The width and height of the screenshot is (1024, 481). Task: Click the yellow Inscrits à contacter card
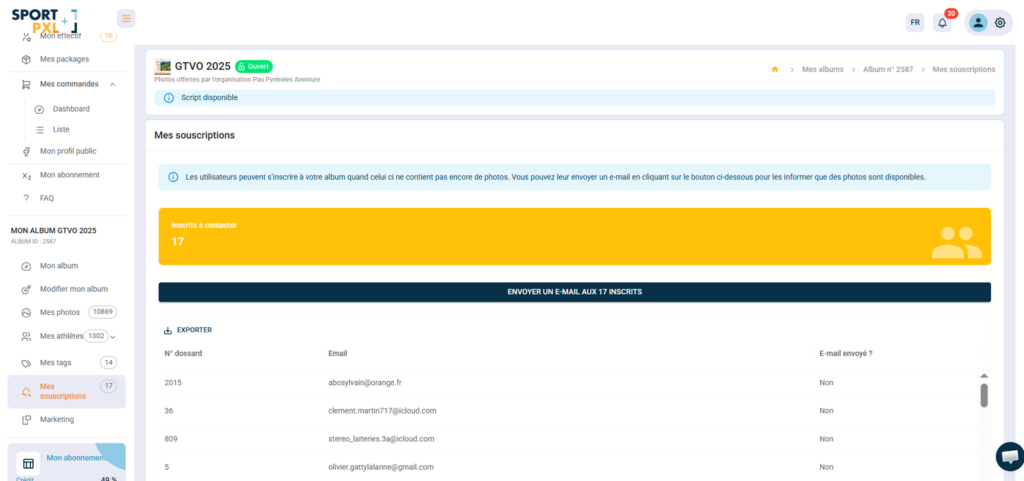click(x=574, y=236)
